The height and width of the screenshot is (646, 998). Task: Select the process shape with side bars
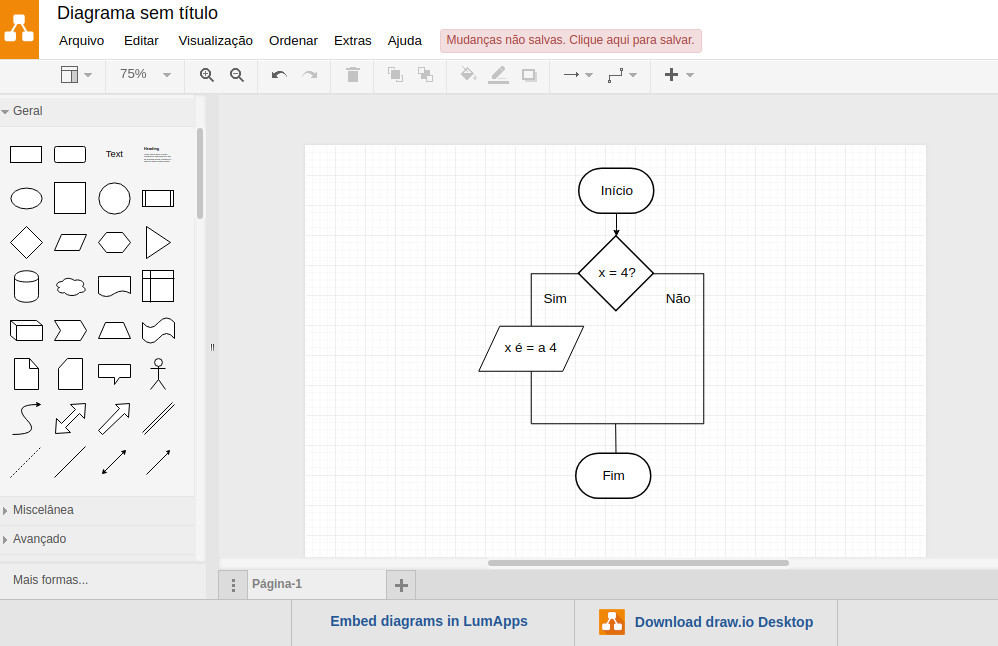[x=158, y=199]
